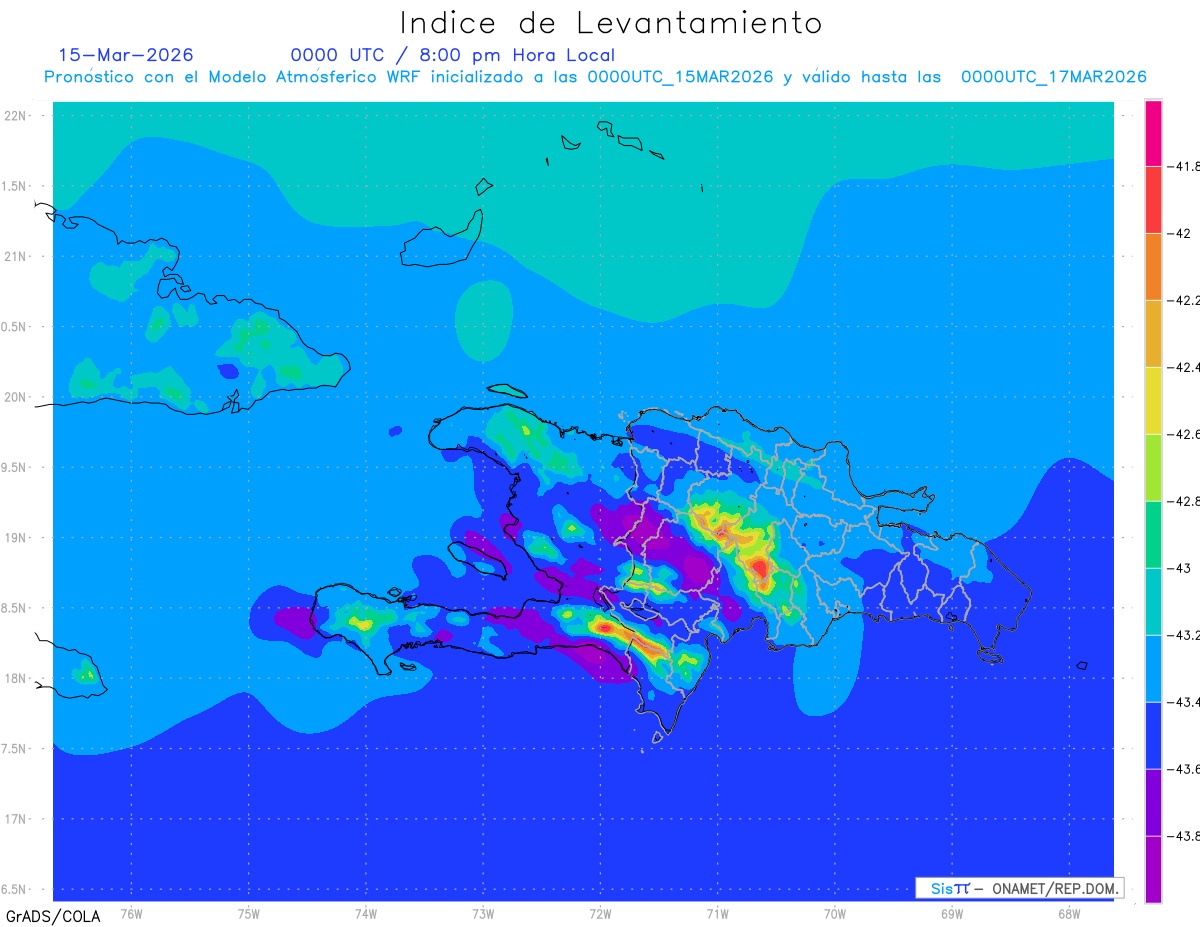Click the "74W" longitude label
The height and width of the screenshot is (927, 1200).
pos(366,913)
